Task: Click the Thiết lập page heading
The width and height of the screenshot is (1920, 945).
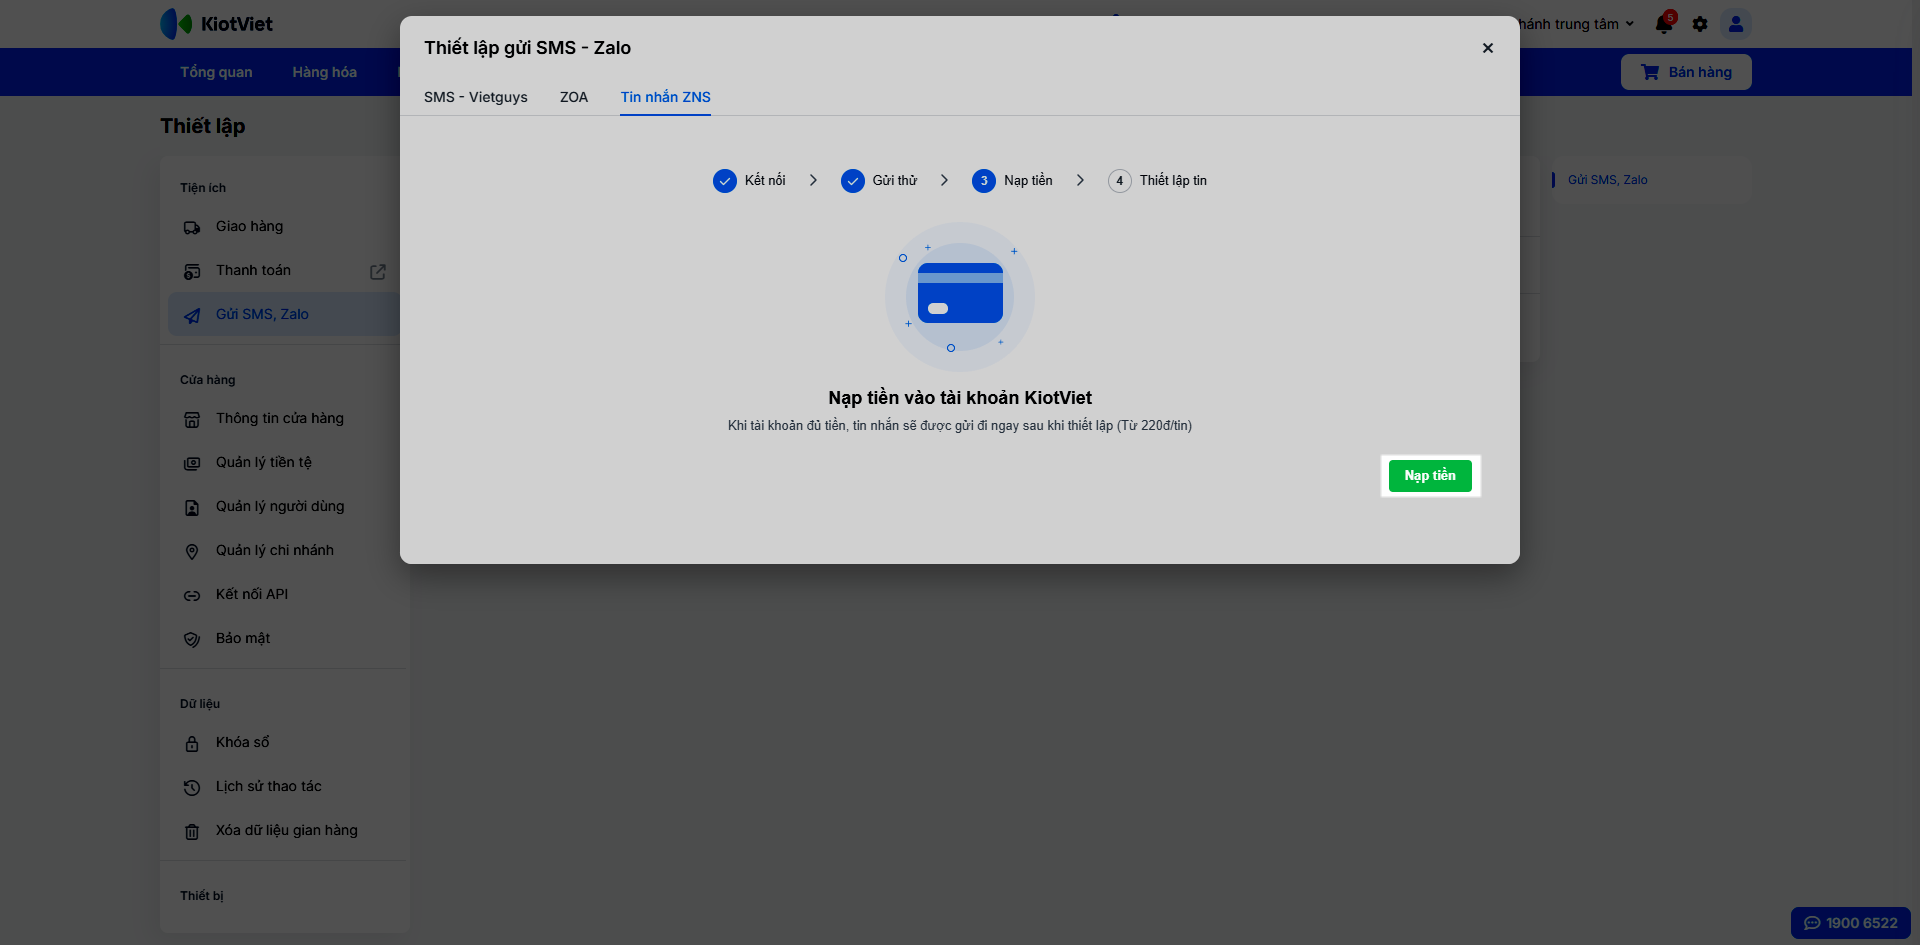Action: point(203,126)
